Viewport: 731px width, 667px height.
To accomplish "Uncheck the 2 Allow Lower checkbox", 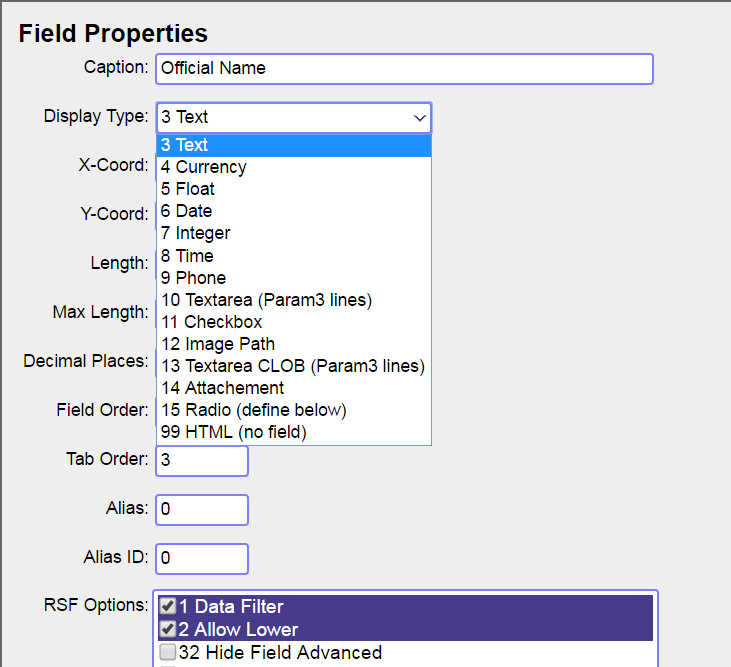I will click(168, 629).
